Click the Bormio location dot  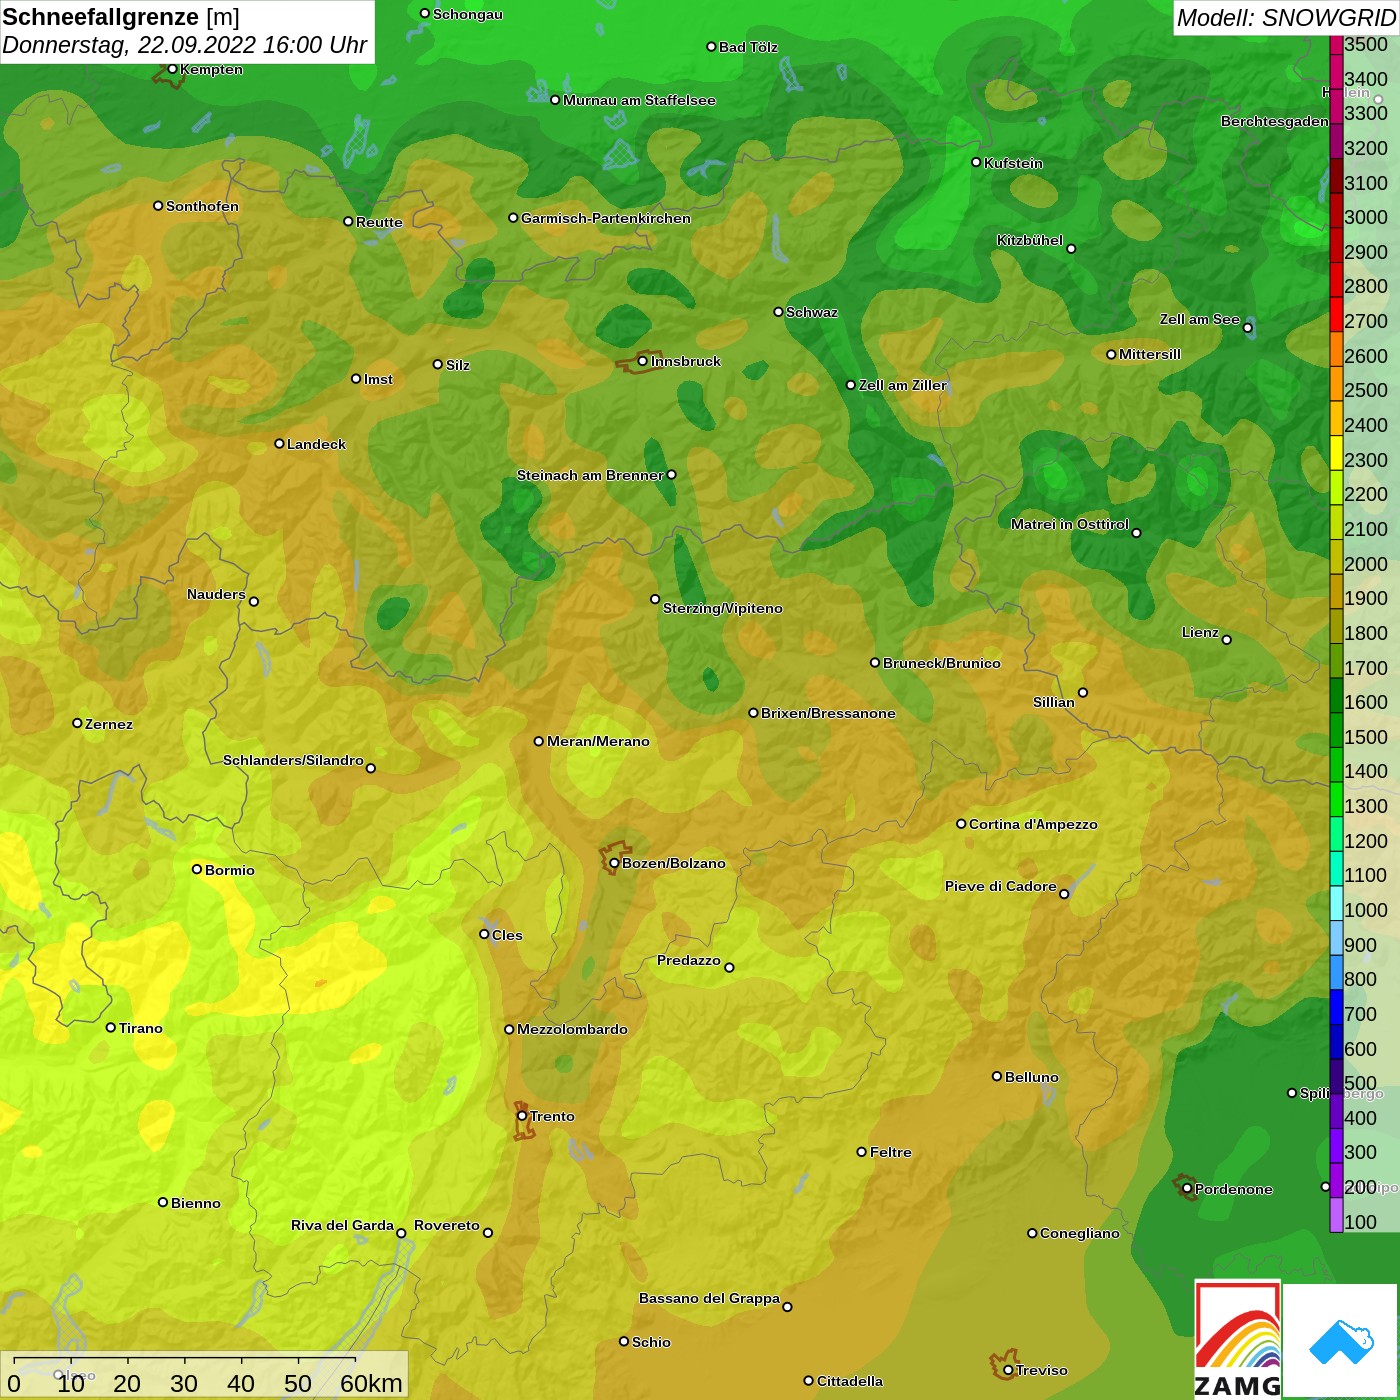[197, 869]
